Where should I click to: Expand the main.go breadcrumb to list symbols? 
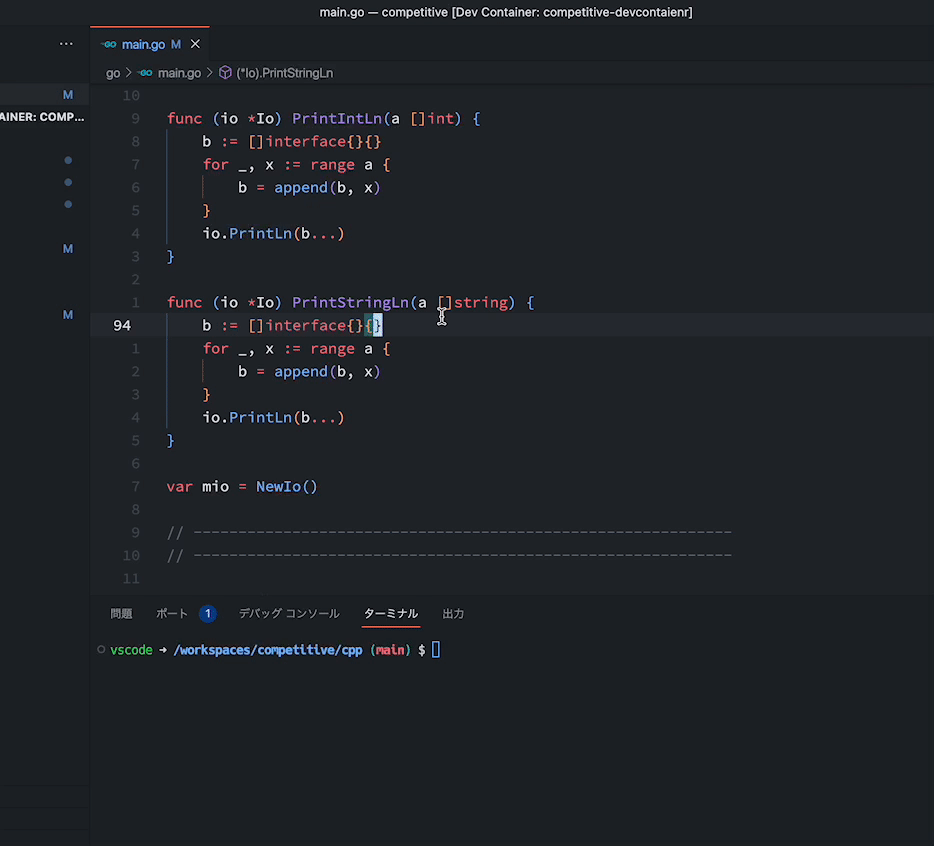(179, 73)
